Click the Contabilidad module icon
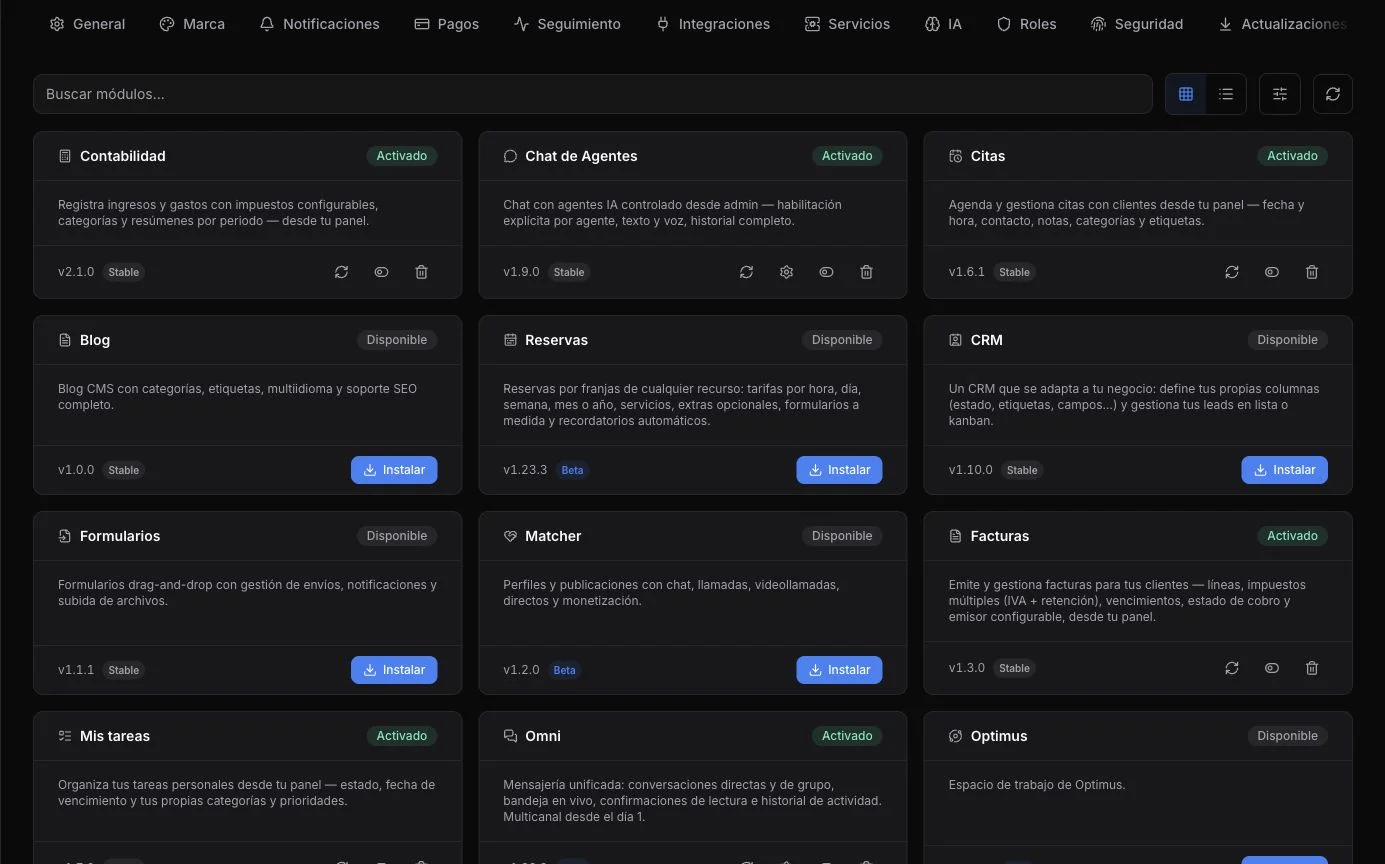This screenshot has width=1385, height=864. tap(65, 156)
